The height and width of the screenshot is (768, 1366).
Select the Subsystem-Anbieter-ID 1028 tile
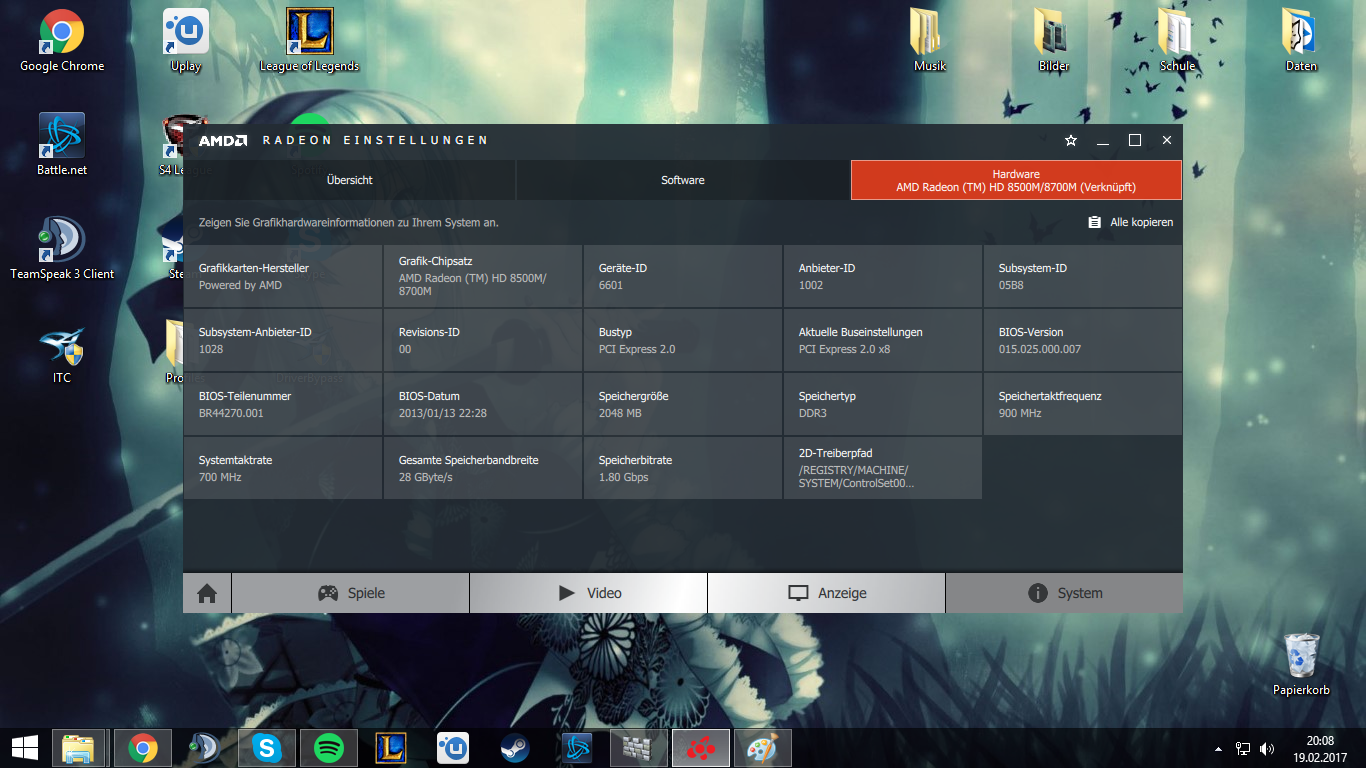(x=283, y=340)
